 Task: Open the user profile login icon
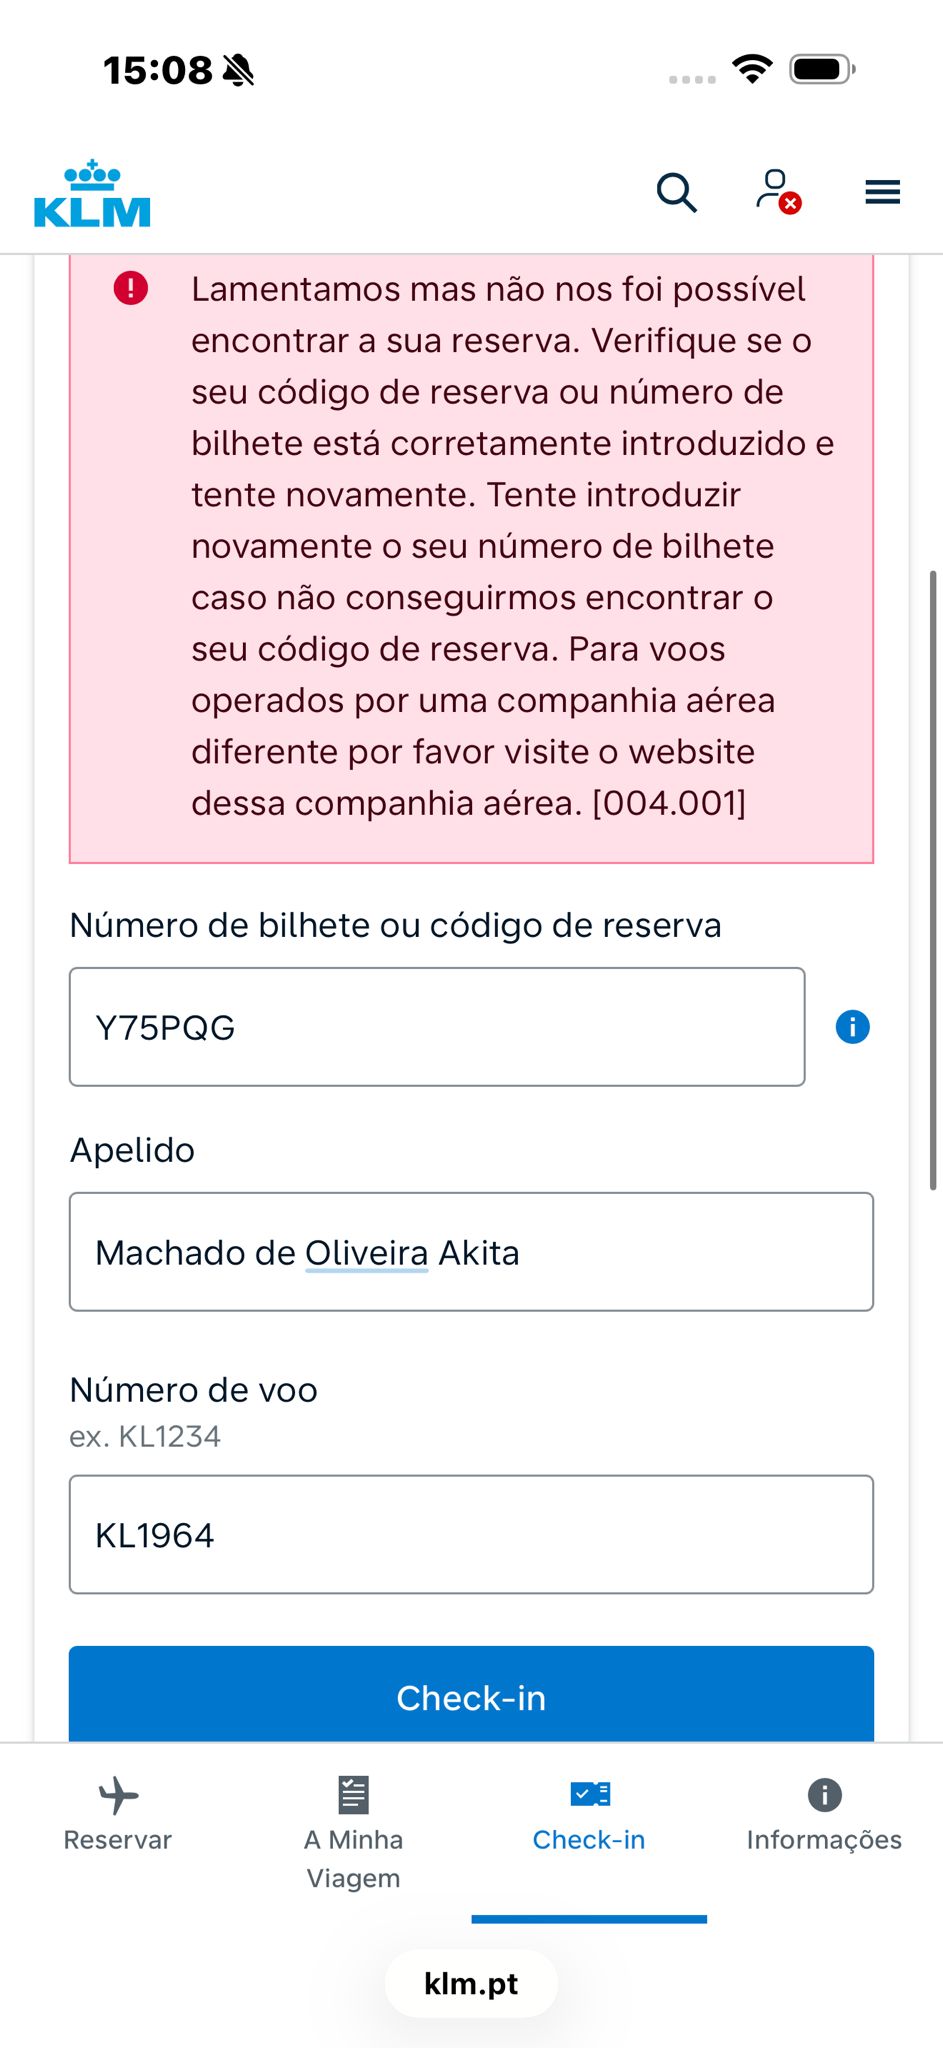(x=777, y=191)
